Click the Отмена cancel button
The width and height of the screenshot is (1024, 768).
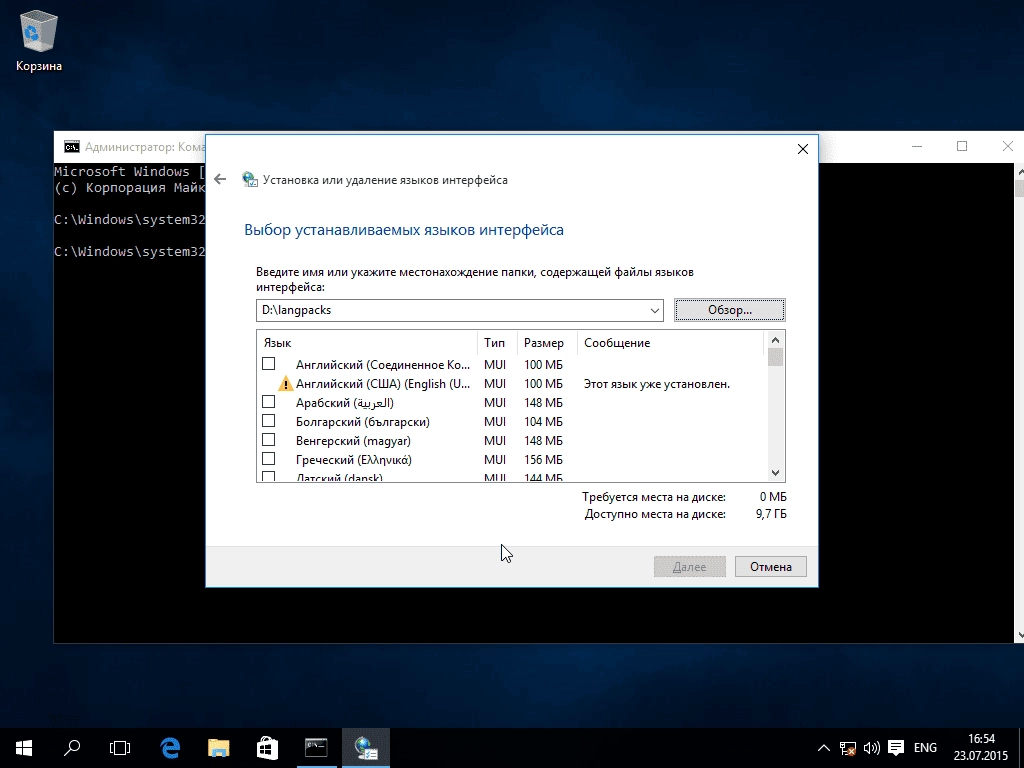coord(771,567)
